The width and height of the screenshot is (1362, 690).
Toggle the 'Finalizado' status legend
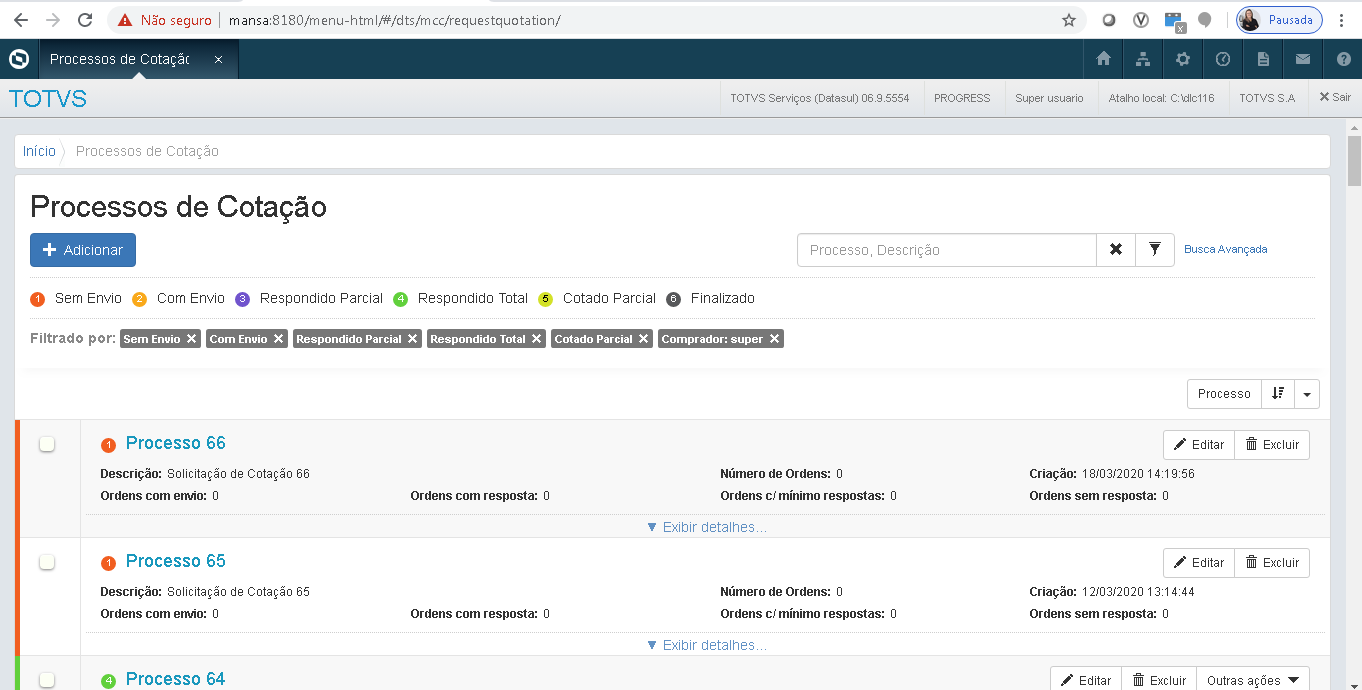[x=711, y=298]
